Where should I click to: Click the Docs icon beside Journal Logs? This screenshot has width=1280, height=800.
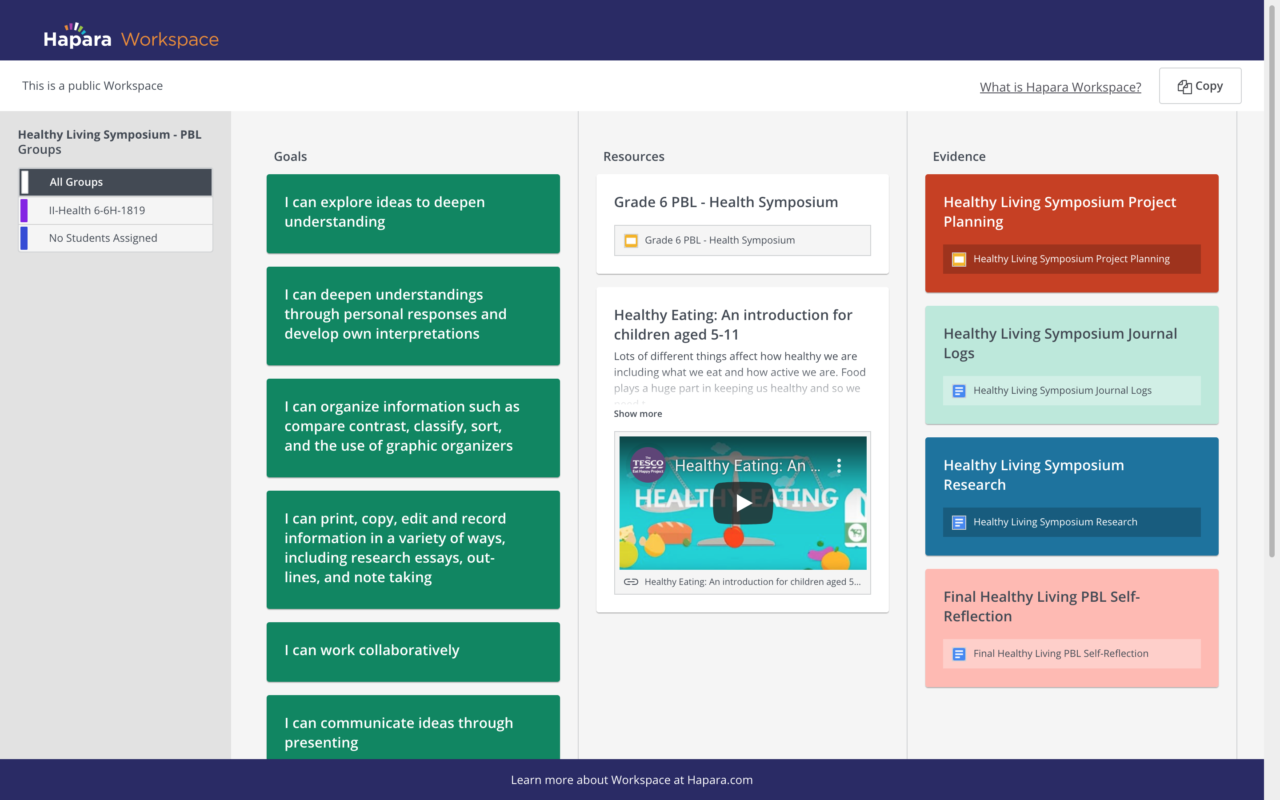tap(959, 391)
